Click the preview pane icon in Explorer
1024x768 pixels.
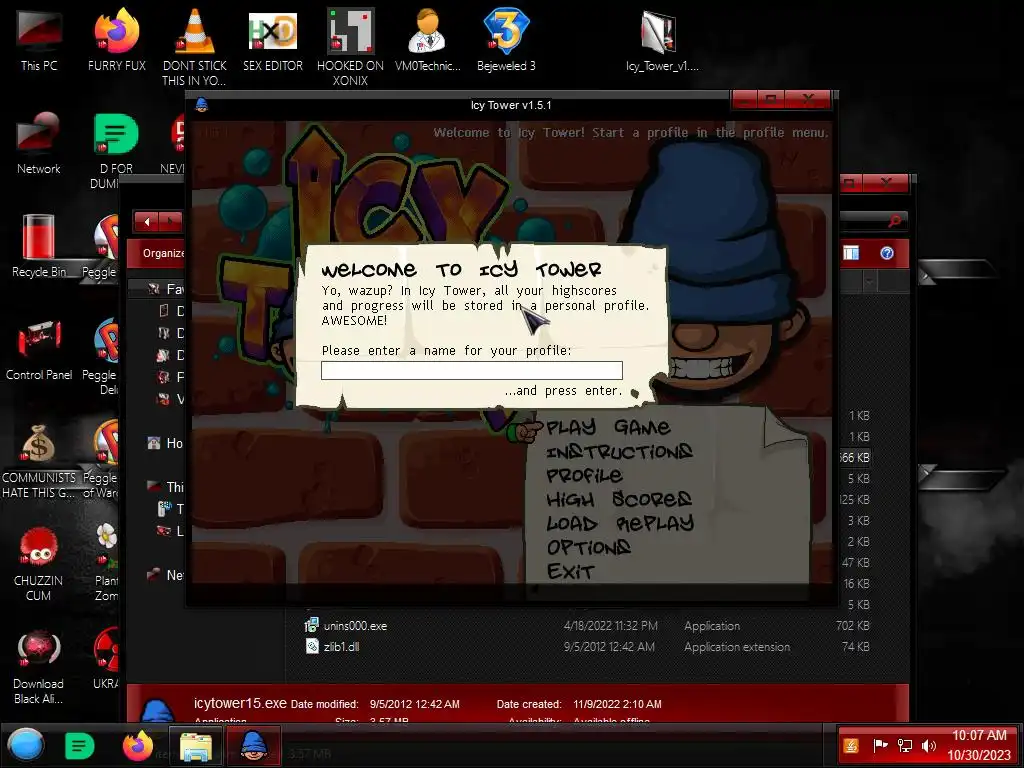point(851,253)
